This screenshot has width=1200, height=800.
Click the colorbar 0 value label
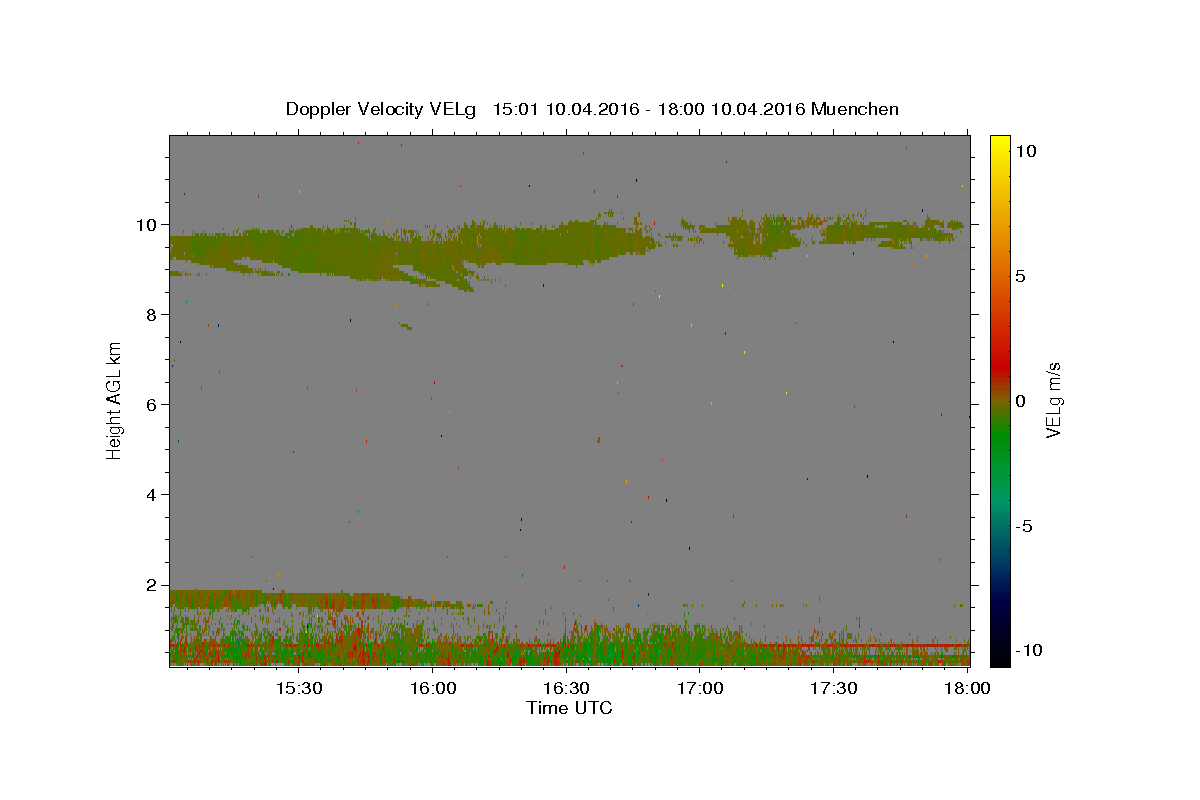coord(1020,401)
